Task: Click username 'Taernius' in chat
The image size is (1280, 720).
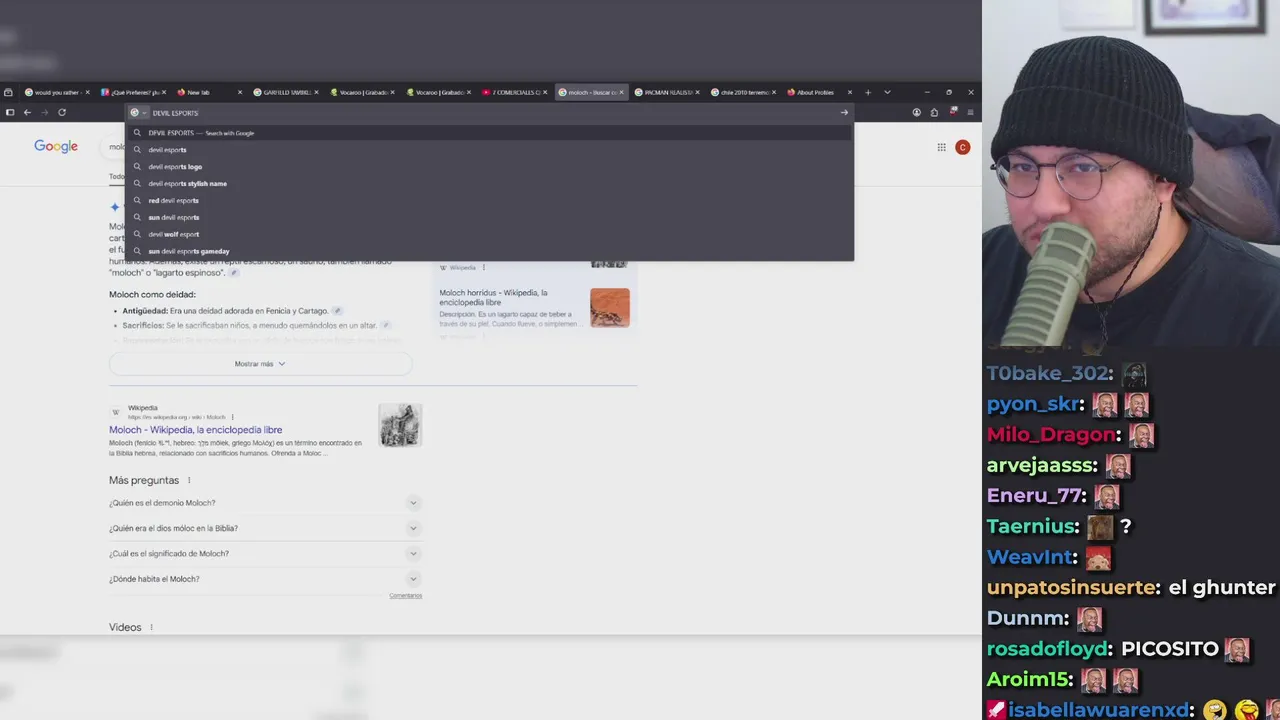Action: (1032, 526)
